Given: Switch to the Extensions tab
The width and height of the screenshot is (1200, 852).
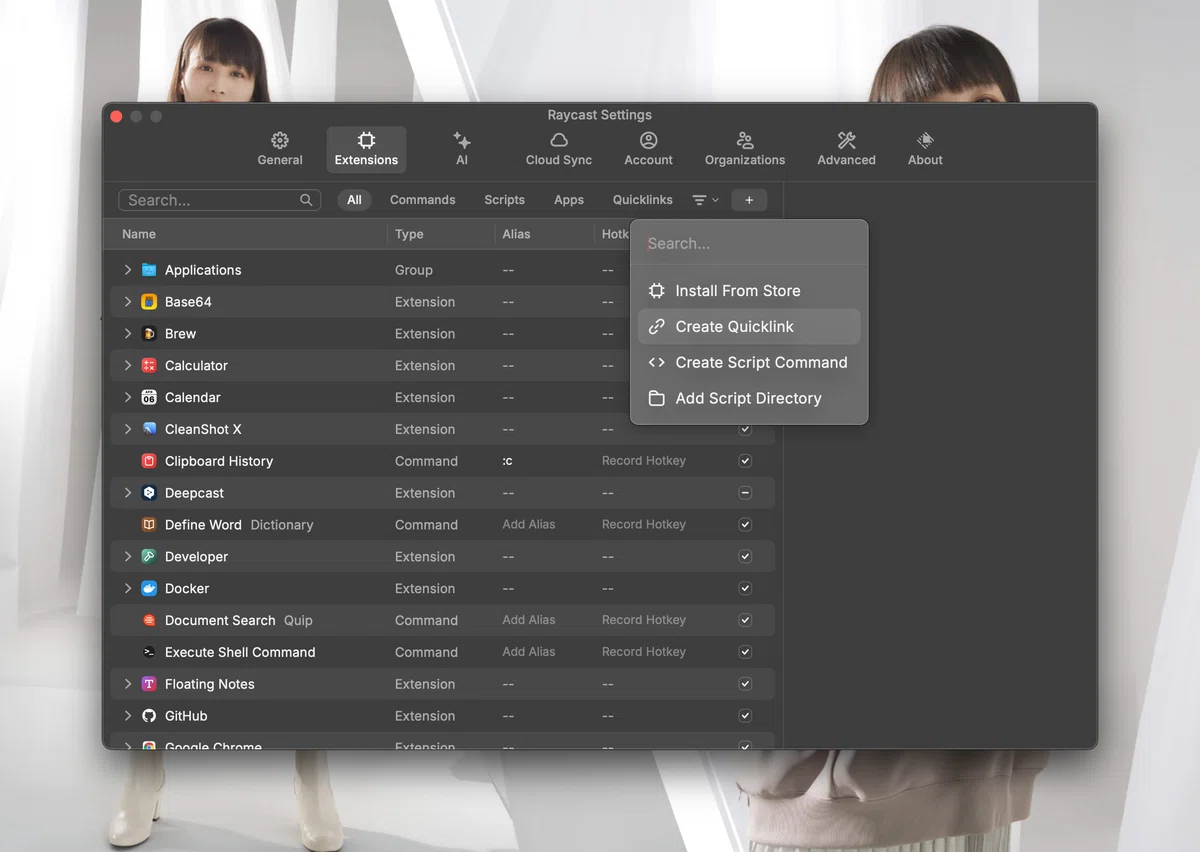Looking at the screenshot, I should [x=366, y=149].
